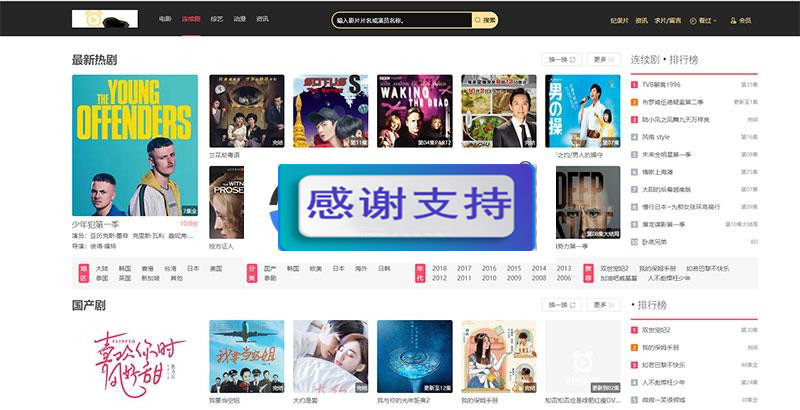The height and width of the screenshot is (410, 800).
Task: Click TVB家族1996 in the ranking list
Action: [x=661, y=85]
